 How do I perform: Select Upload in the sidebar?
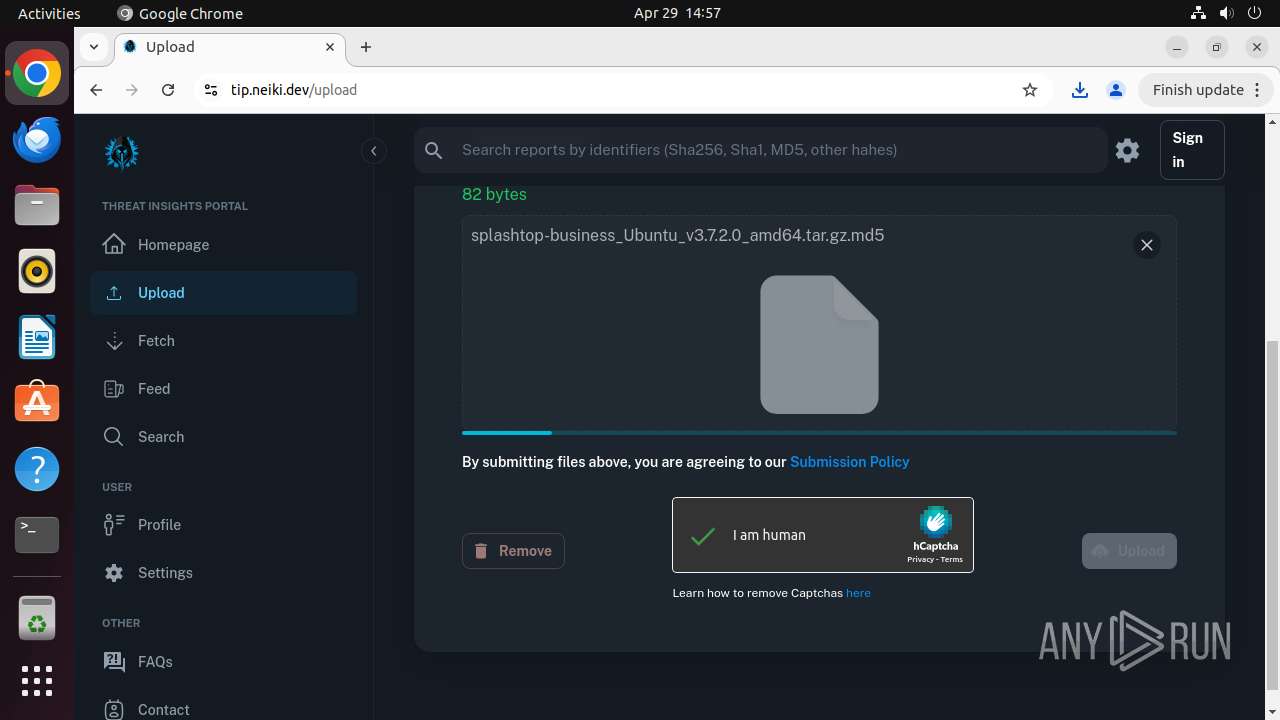click(224, 293)
